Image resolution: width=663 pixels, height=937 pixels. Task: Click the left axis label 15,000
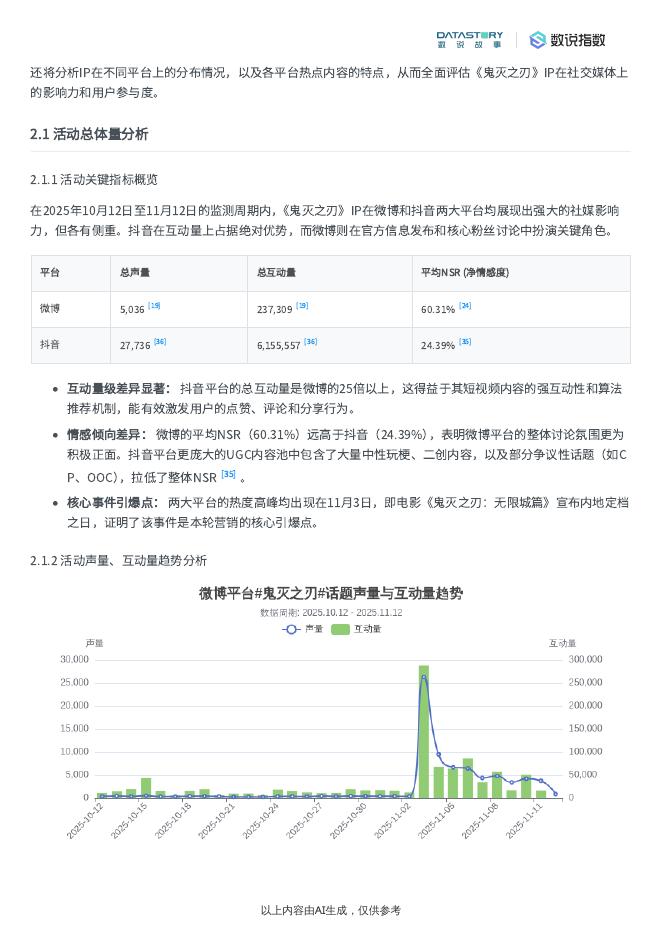(x=74, y=728)
